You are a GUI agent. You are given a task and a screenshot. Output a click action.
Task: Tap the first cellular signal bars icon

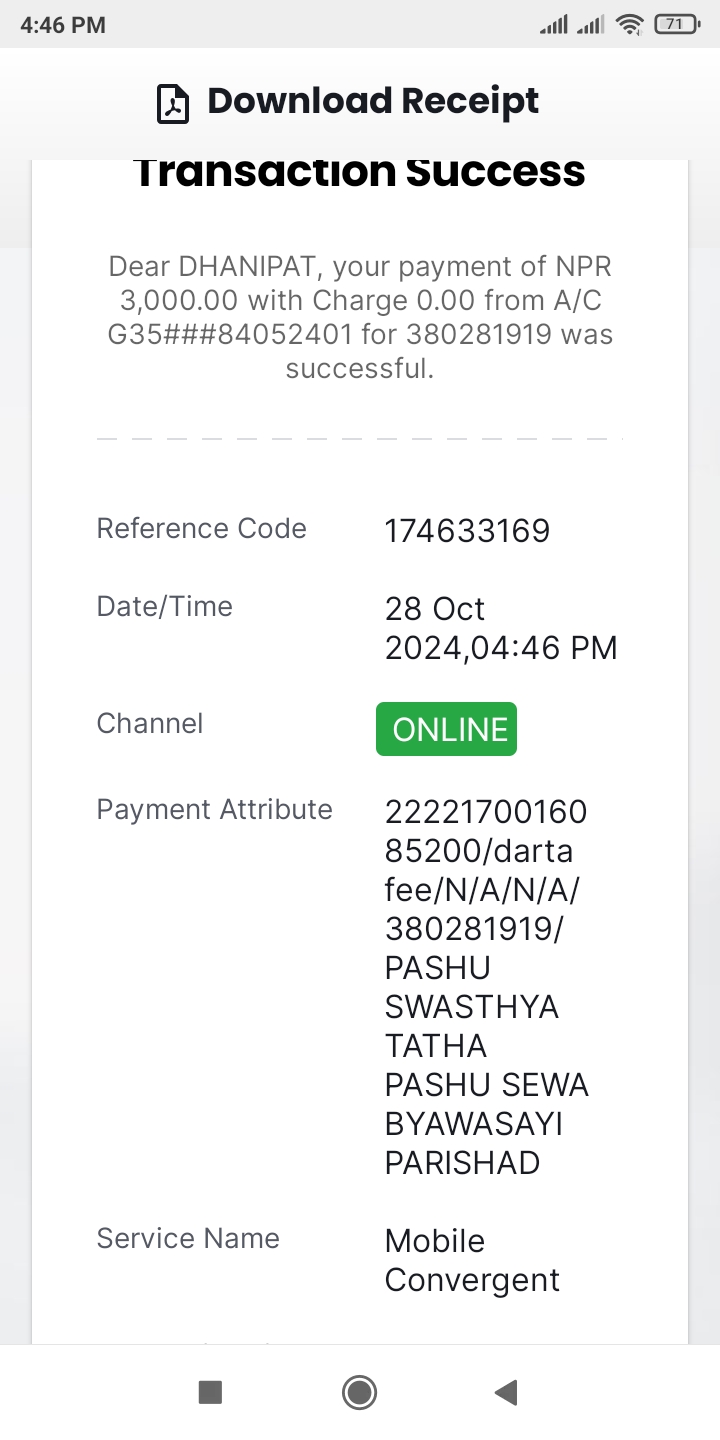pos(554,24)
